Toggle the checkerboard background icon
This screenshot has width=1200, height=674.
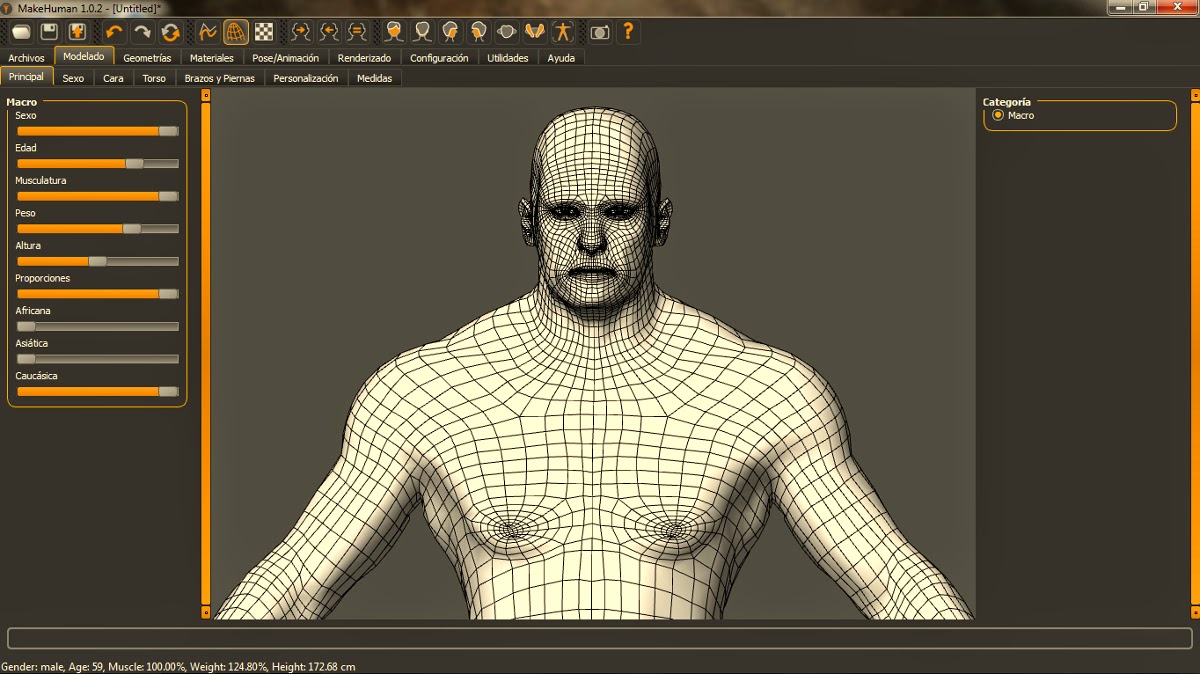tap(264, 31)
